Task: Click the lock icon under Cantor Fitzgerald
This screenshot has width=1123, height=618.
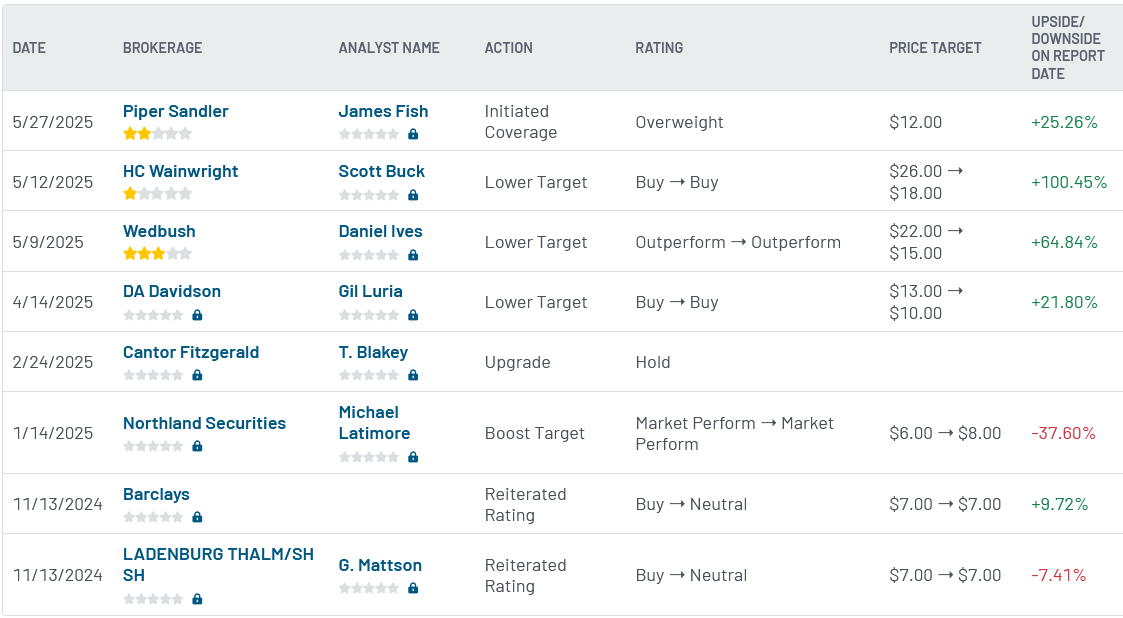Action: (x=197, y=375)
